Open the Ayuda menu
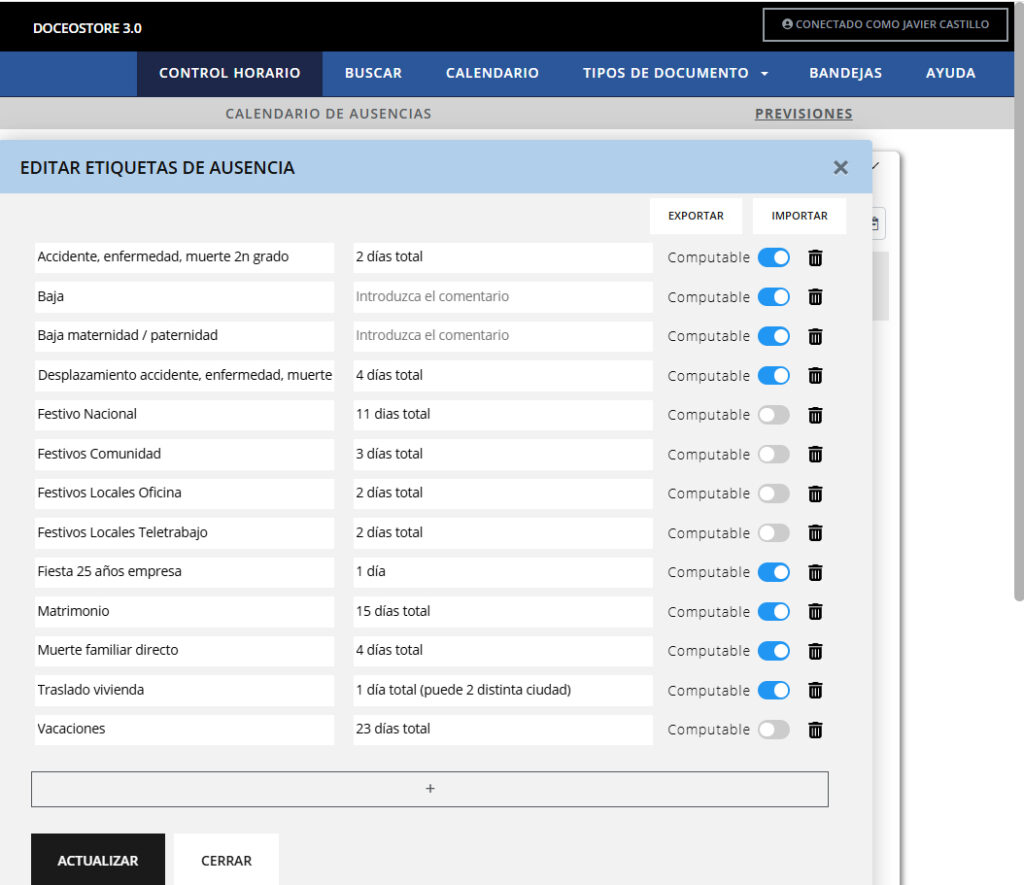Screen dimensions: 1024x885 (x=951, y=73)
